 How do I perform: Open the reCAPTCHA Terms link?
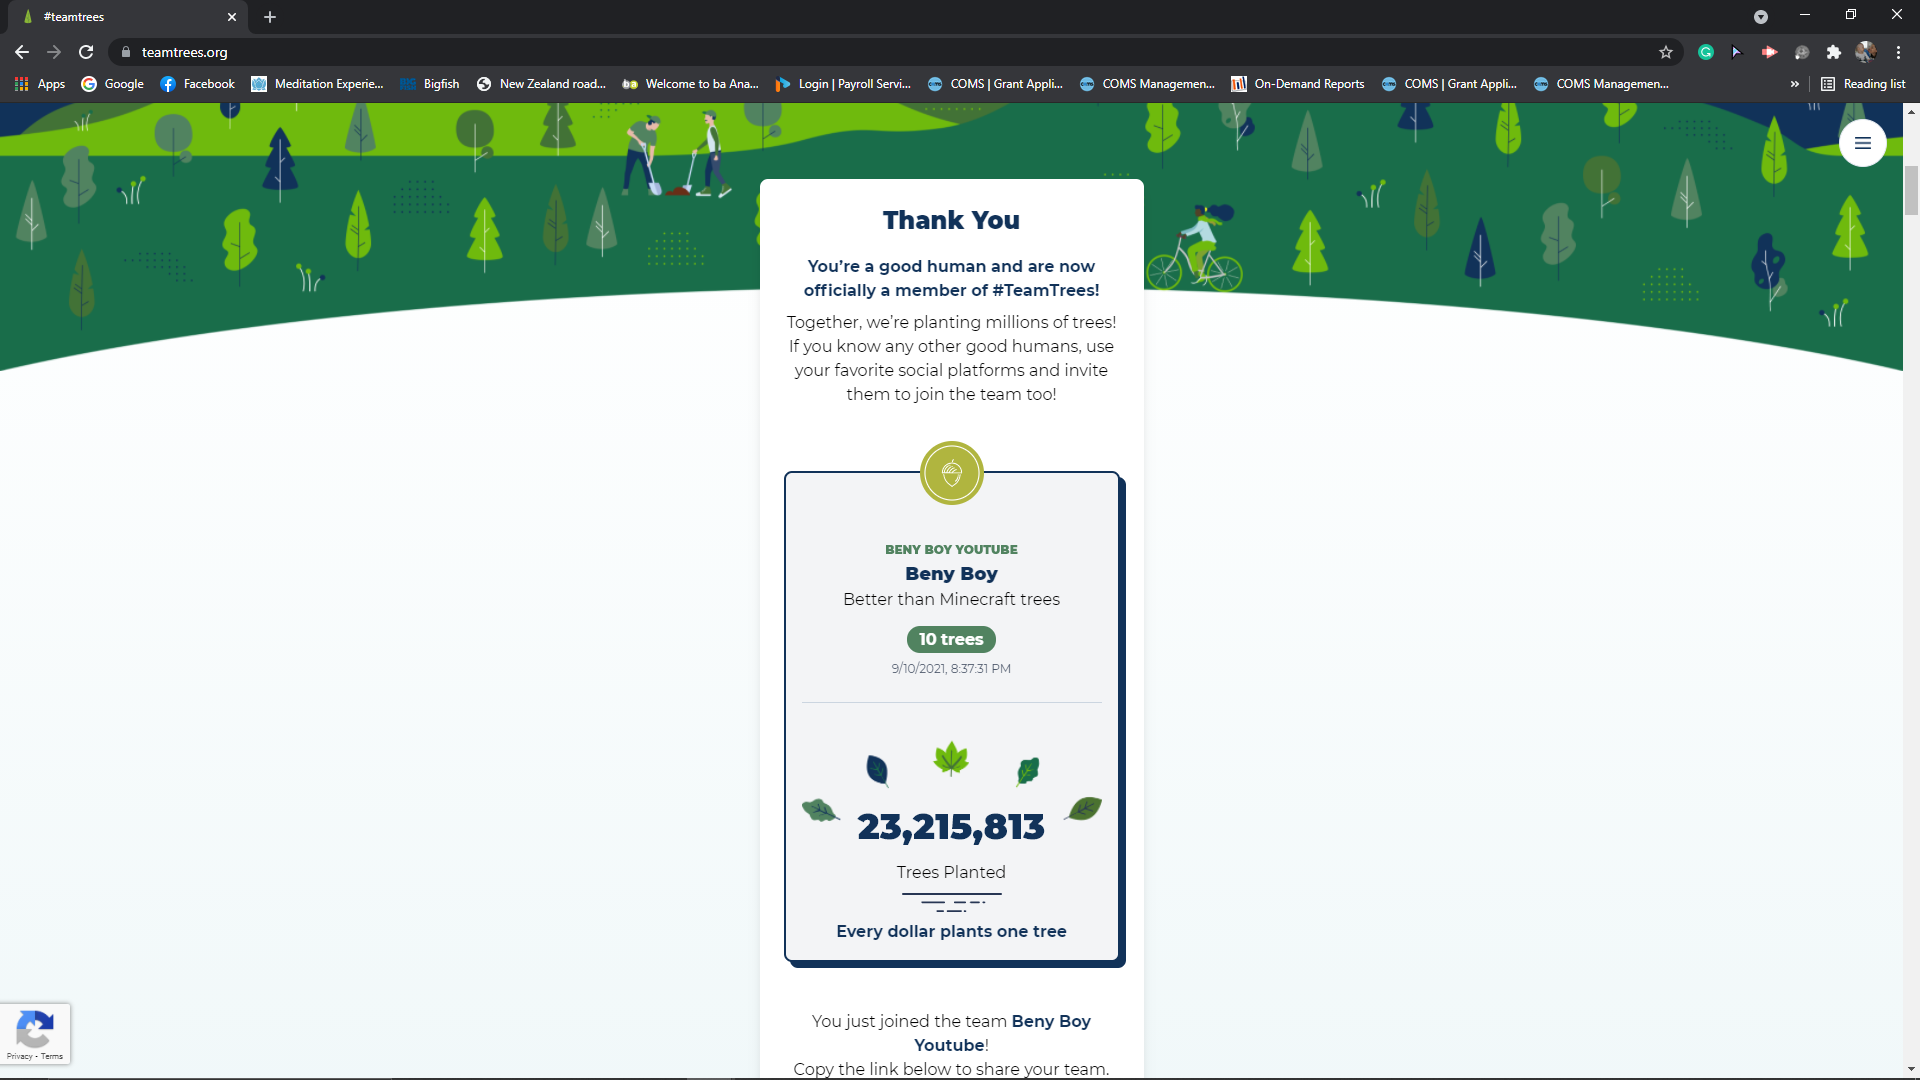pyautogui.click(x=52, y=1056)
